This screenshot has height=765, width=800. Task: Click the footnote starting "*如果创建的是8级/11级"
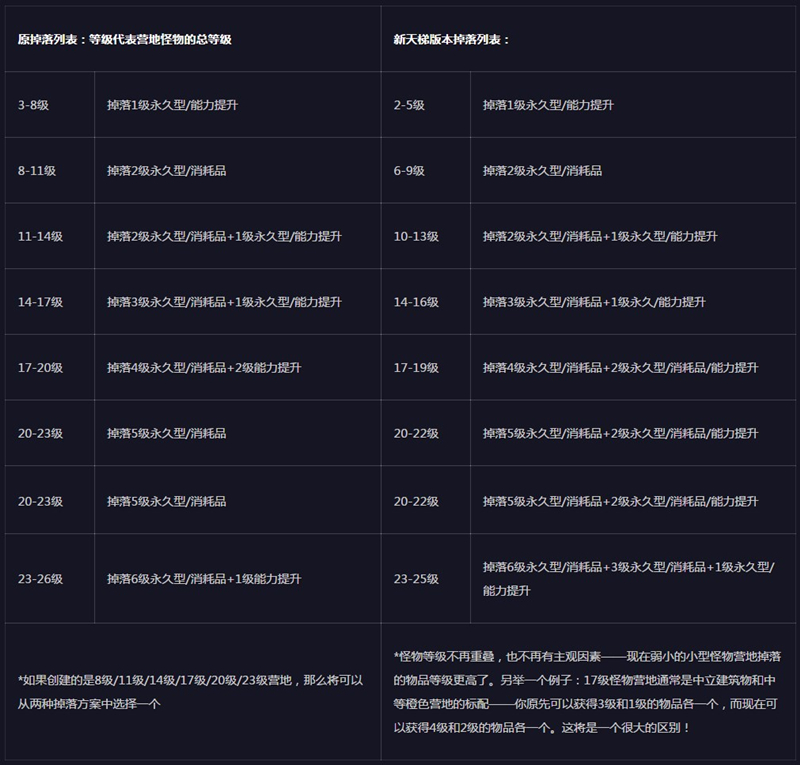190,692
